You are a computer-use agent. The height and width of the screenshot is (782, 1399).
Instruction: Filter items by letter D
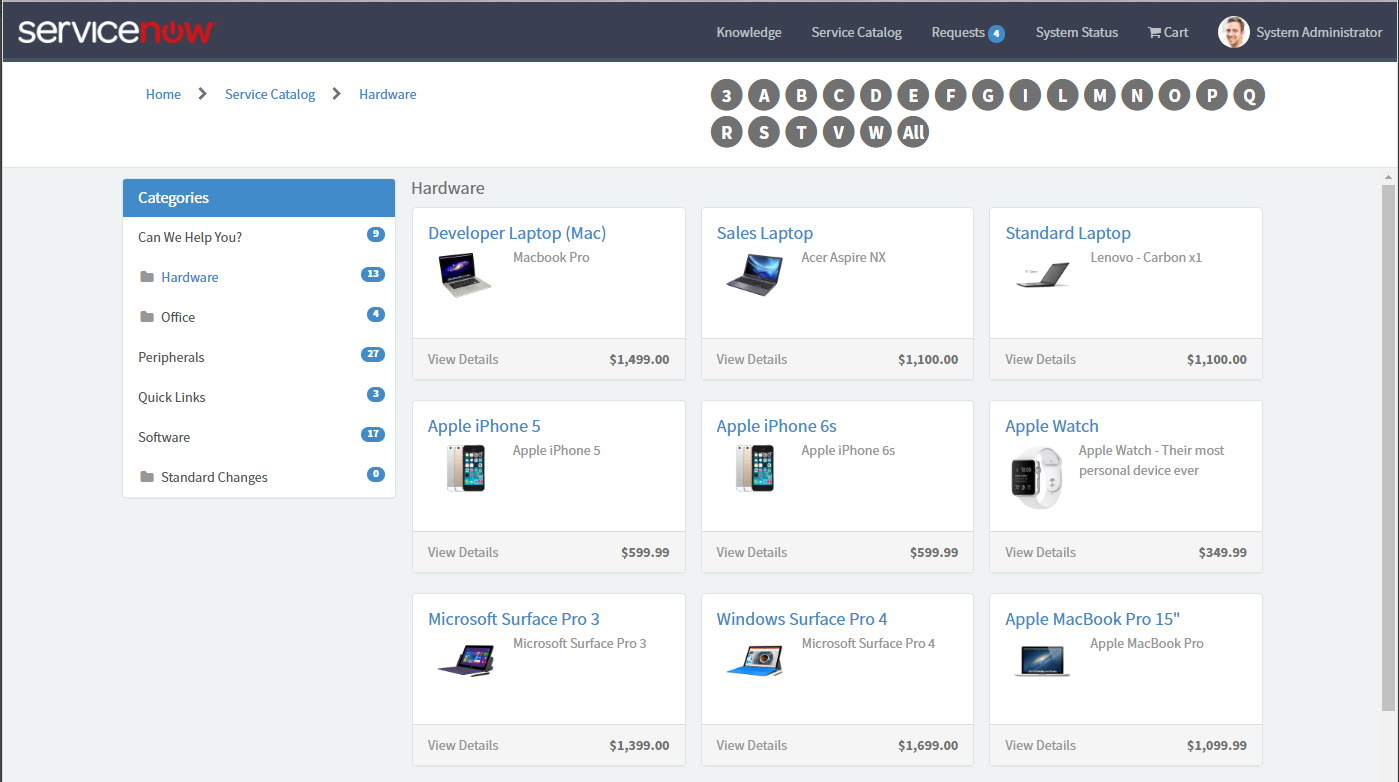click(875, 95)
